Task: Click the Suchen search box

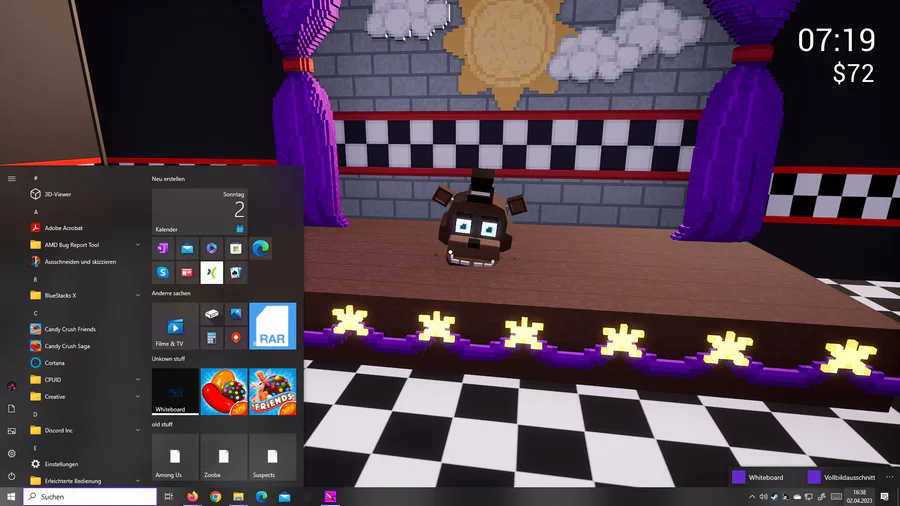Action: (x=90, y=497)
